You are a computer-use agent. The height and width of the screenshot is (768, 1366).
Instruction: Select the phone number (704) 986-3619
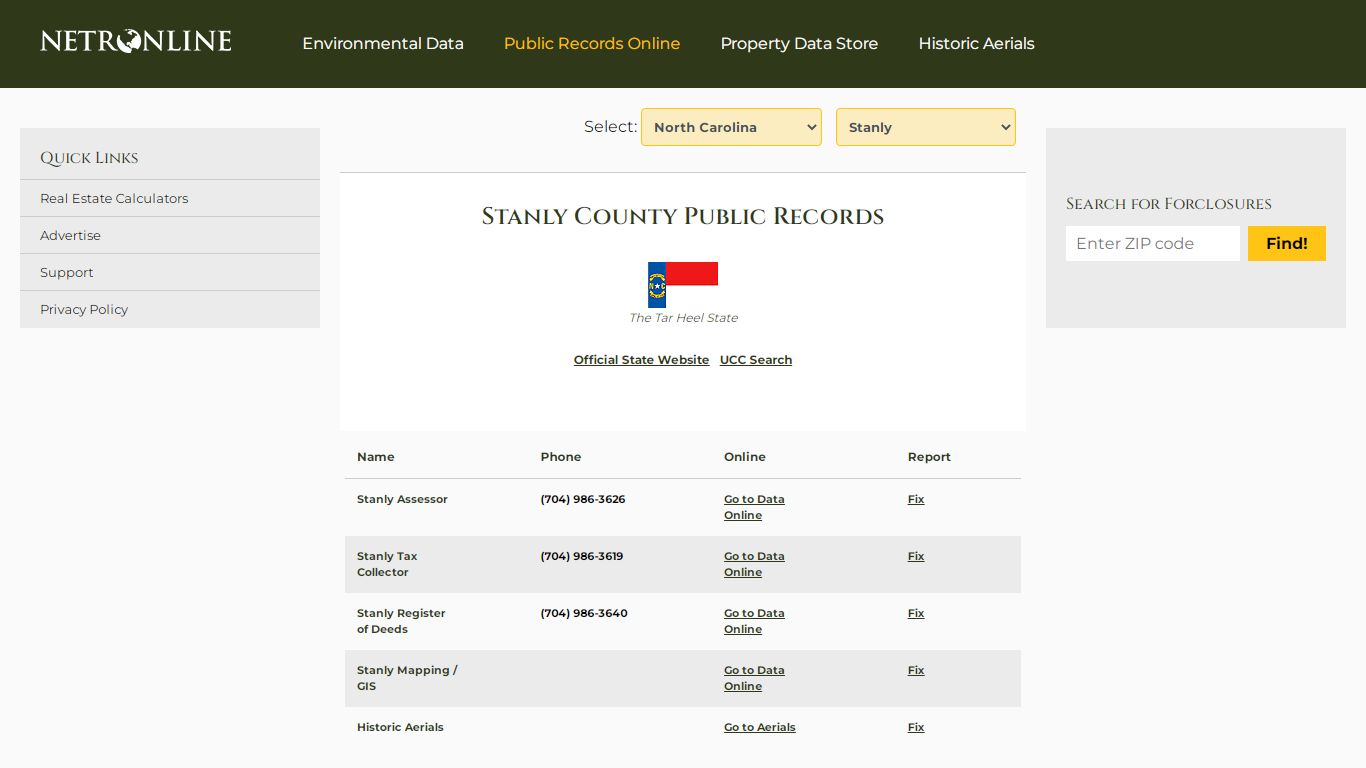(x=582, y=556)
